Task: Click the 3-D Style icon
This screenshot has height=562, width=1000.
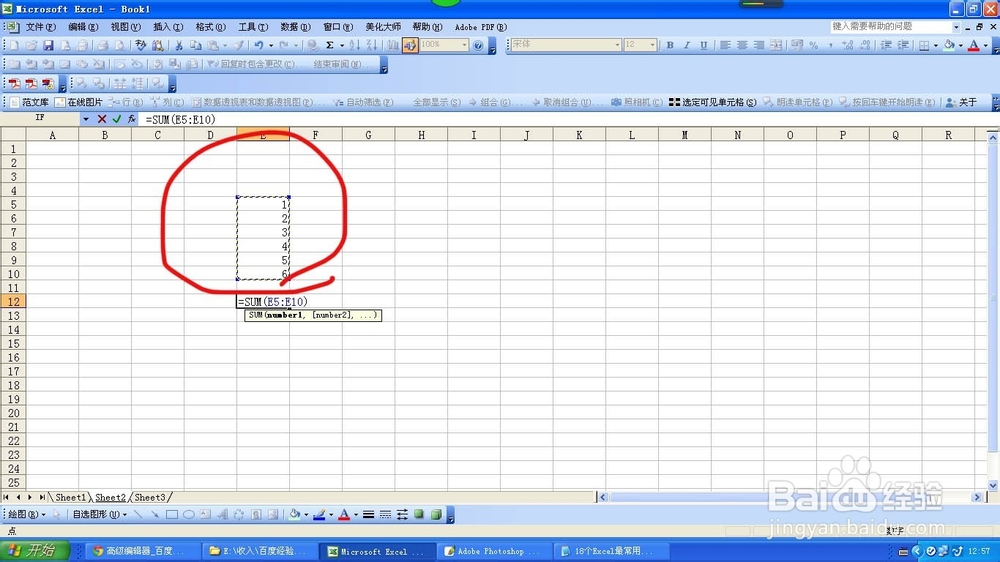Action: click(436, 514)
